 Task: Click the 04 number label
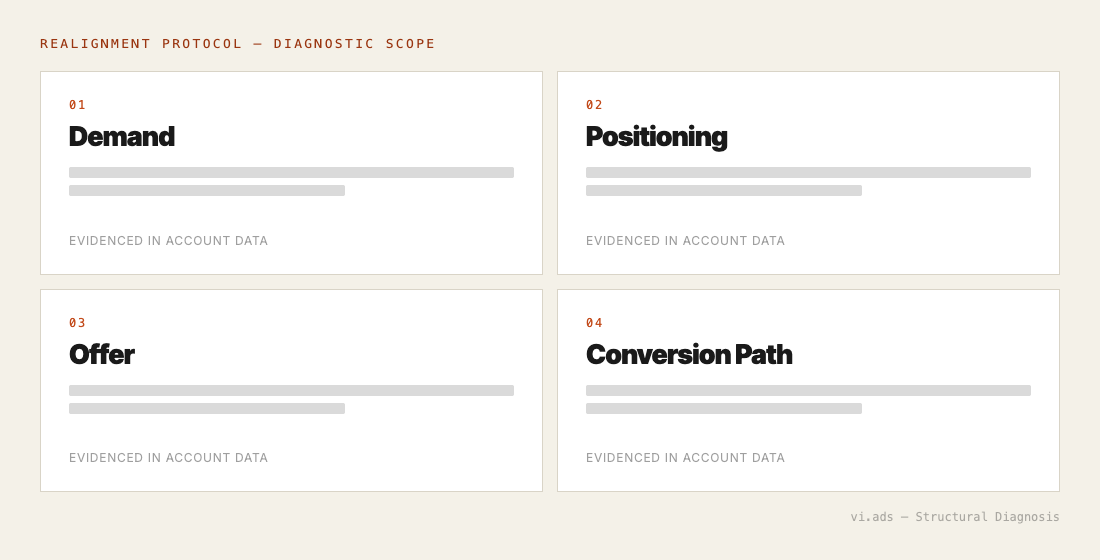594,323
